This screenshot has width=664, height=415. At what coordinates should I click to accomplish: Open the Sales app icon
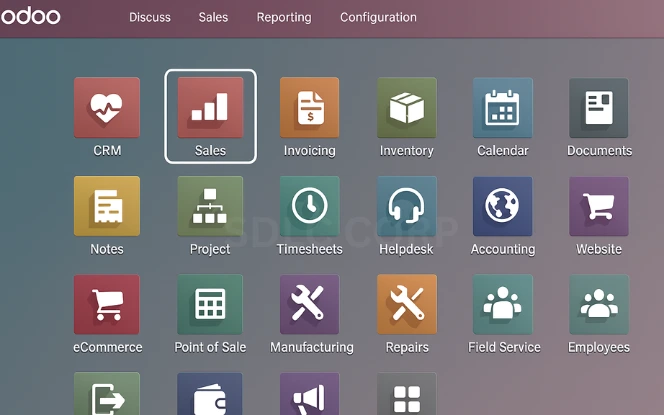[x=210, y=108]
